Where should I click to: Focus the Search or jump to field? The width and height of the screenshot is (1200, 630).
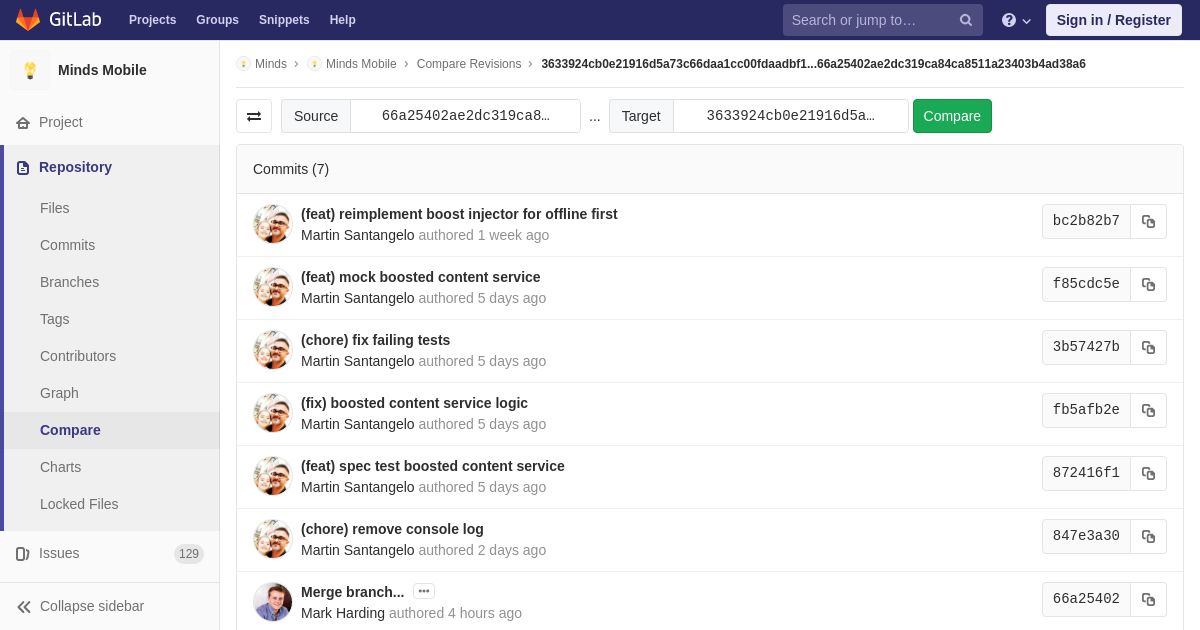pos(868,20)
